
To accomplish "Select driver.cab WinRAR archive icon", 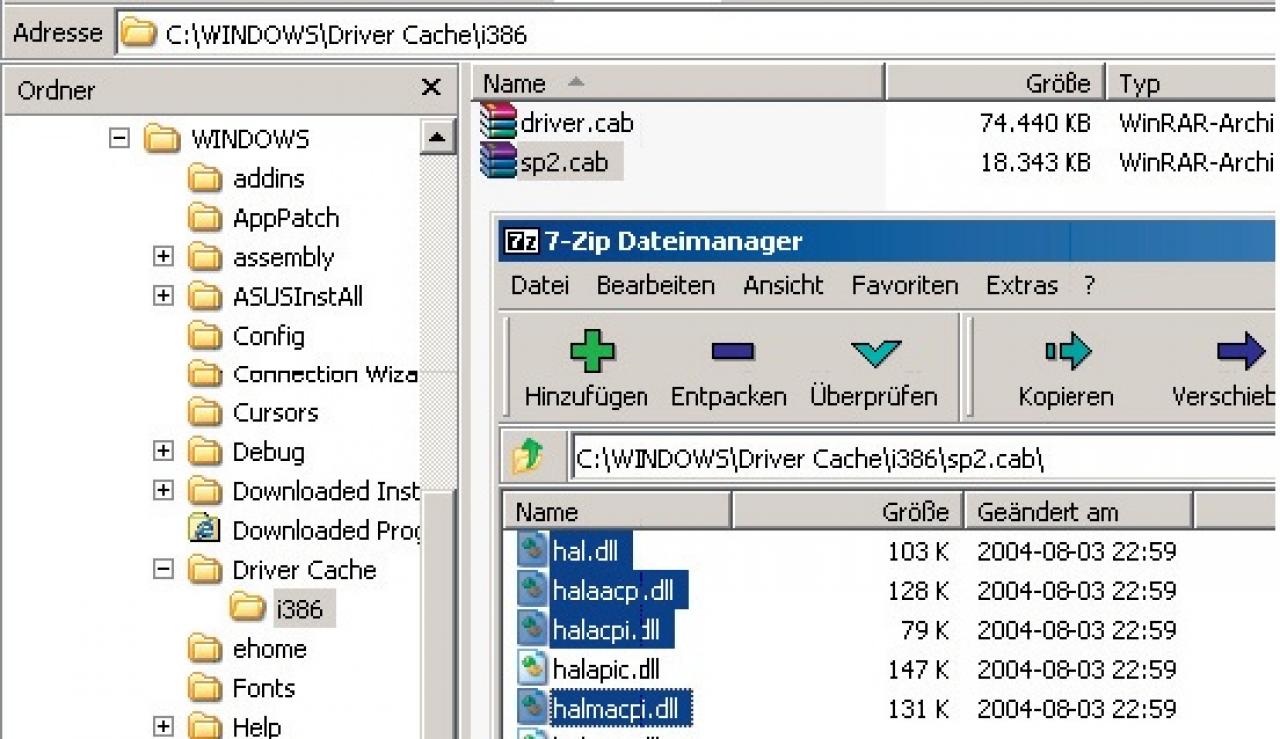I will coord(498,121).
